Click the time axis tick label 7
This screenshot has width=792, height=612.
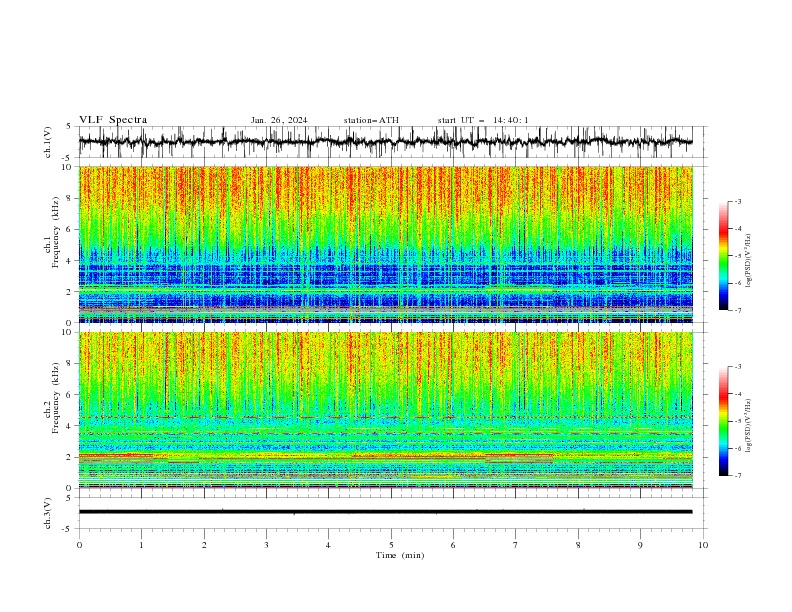pyautogui.click(x=516, y=545)
